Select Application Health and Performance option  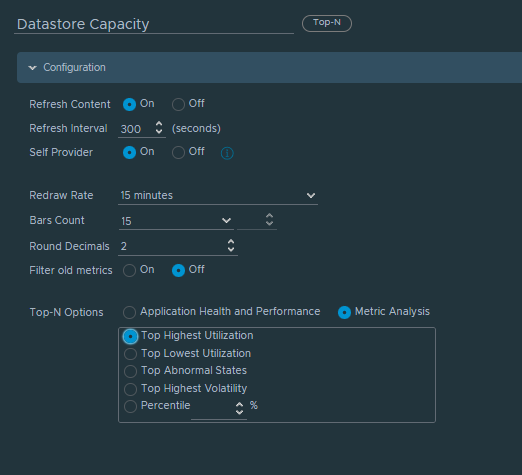pyautogui.click(x=129, y=312)
